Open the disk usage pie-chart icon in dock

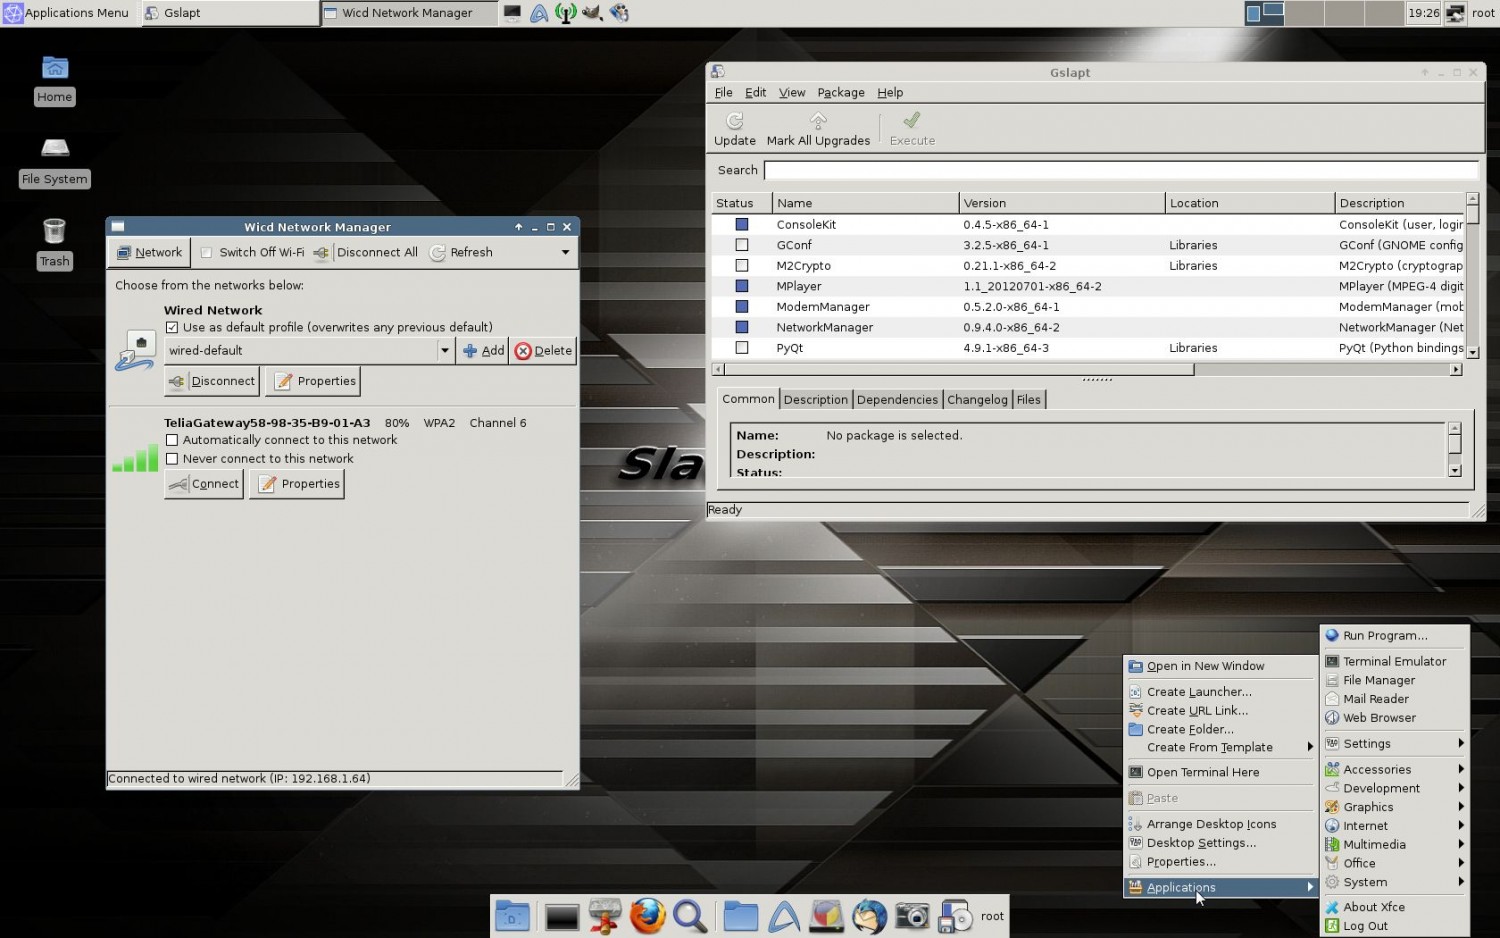point(826,916)
